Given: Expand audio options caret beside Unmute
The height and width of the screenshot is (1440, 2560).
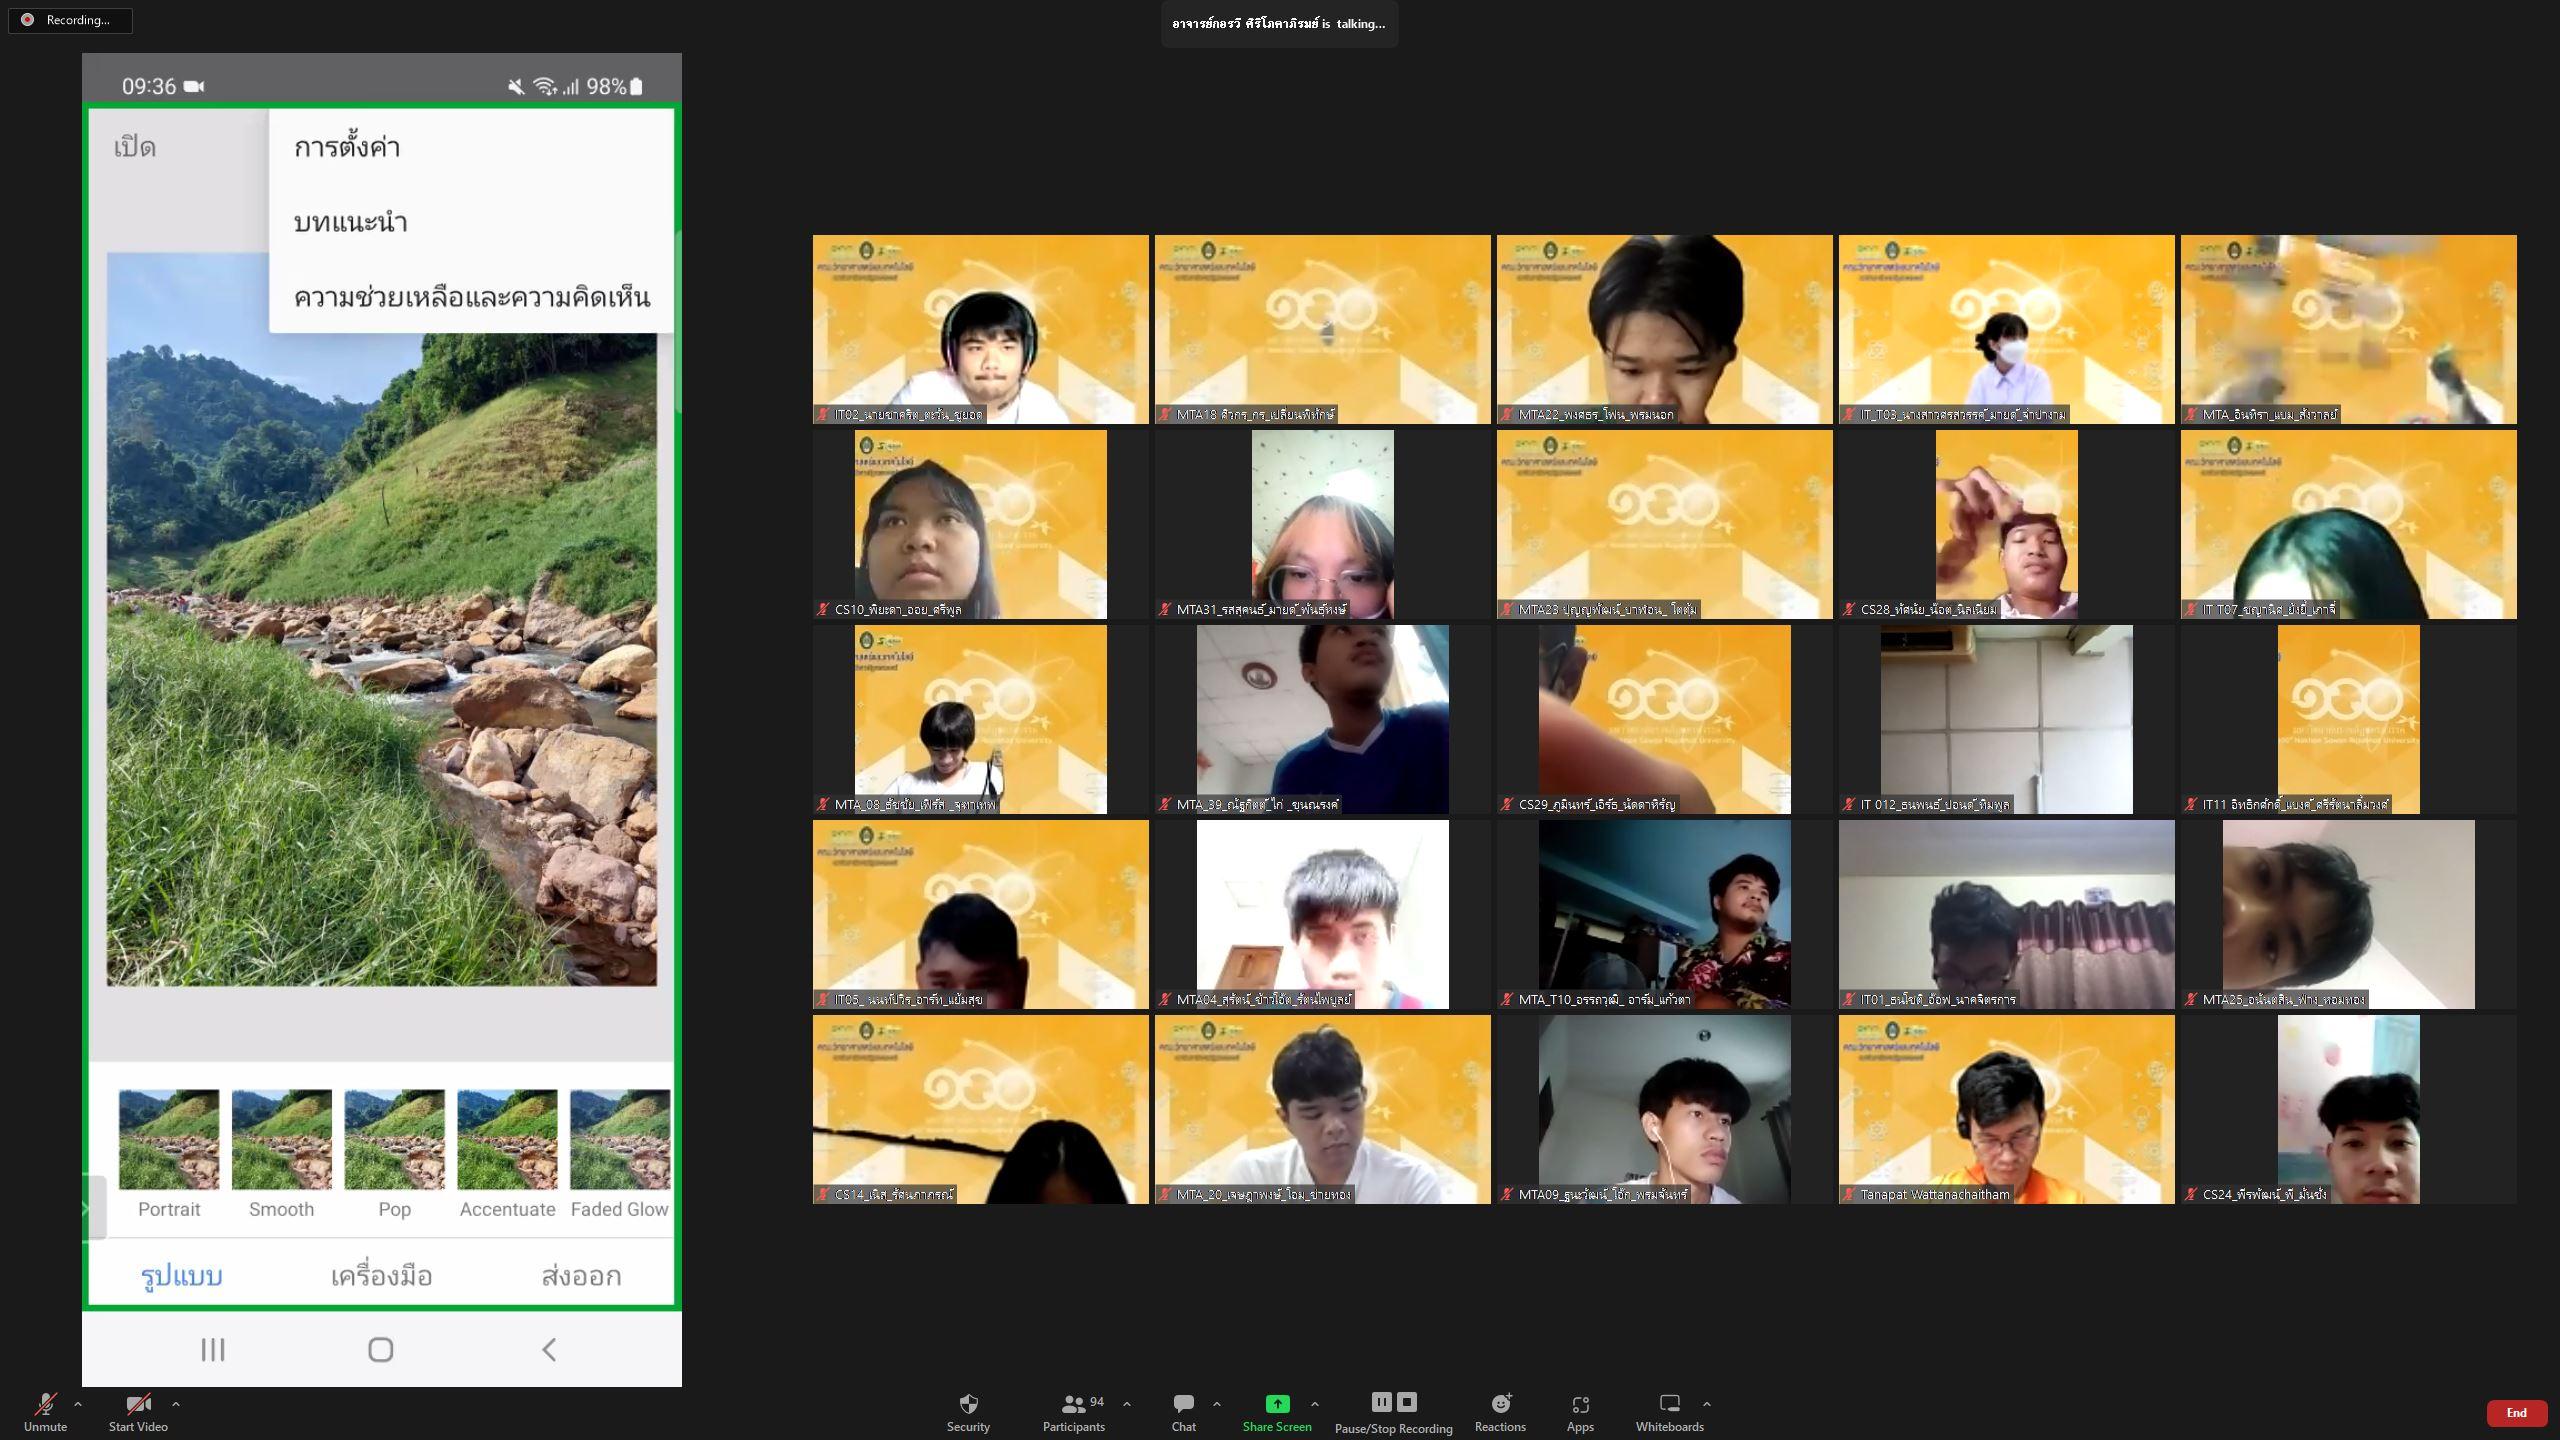Looking at the screenshot, I should tap(78, 1404).
